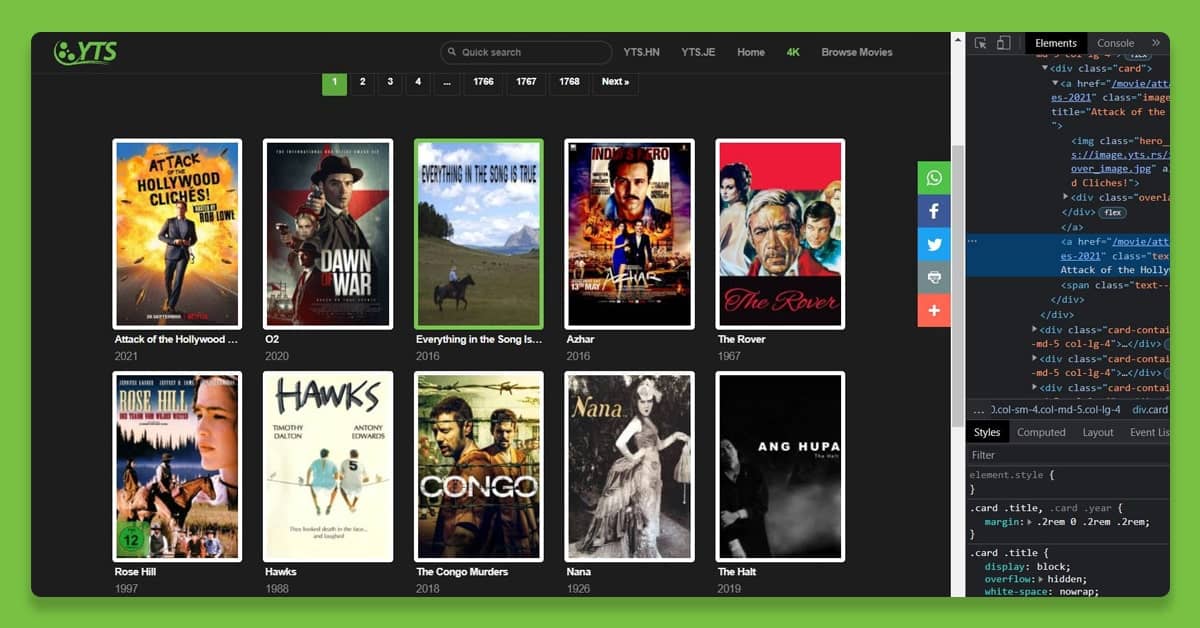
Task: Expand the first collapsed card-container div
Action: coord(1035,329)
